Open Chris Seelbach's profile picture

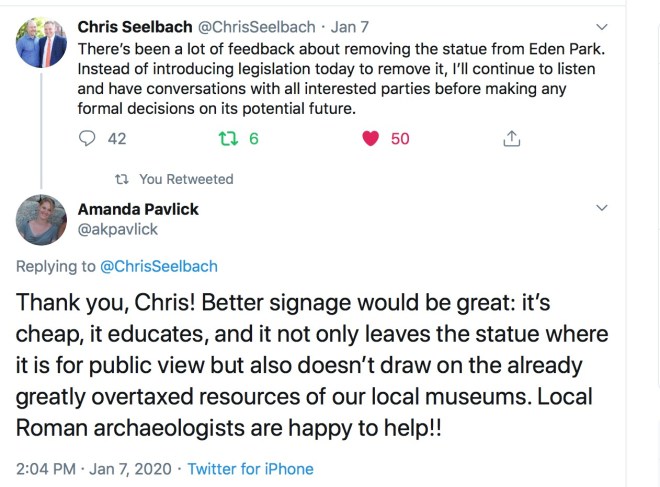42,45
